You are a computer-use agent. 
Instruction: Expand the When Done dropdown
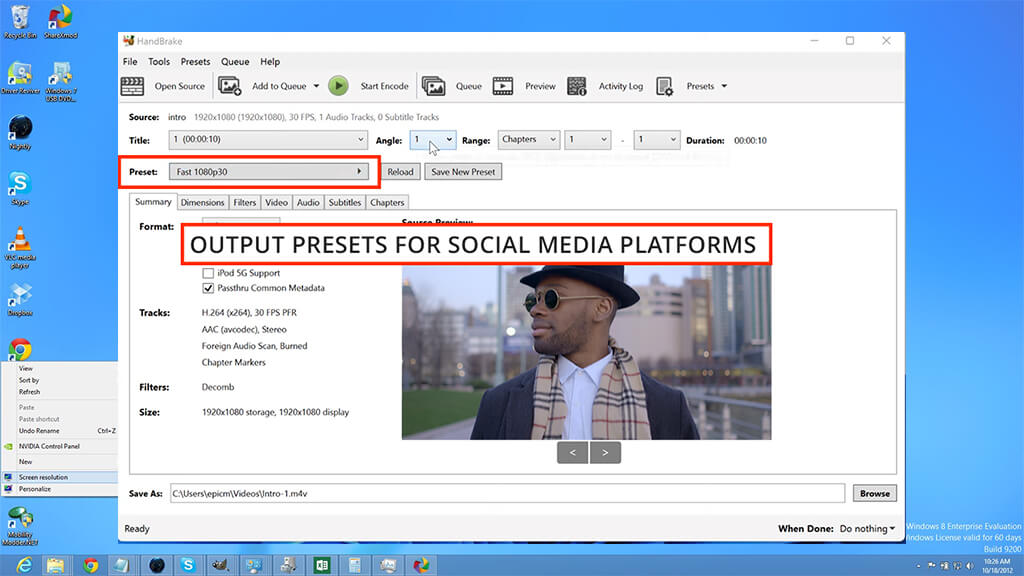click(x=867, y=528)
